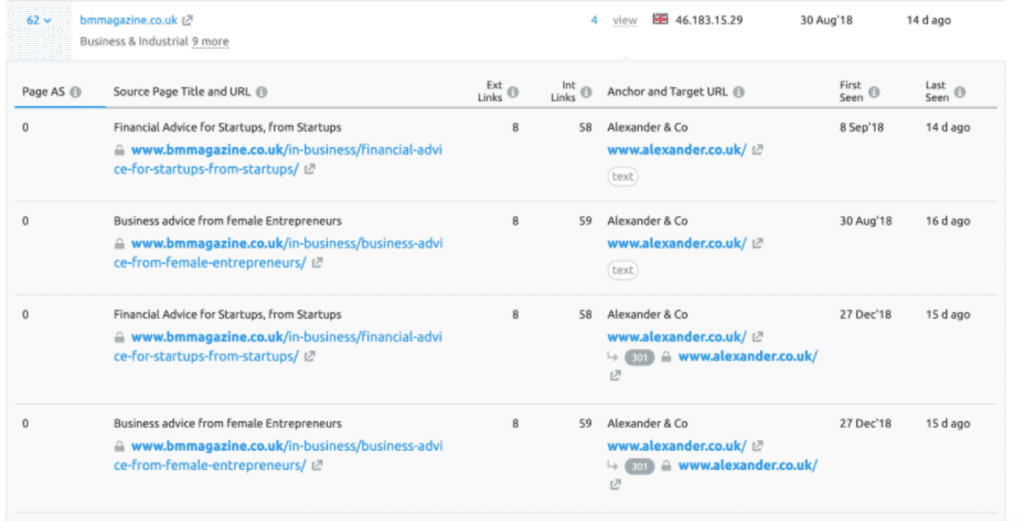The image size is (1024, 521).
Task: Select title Financial Advice for Startups, 8 Sep'18 row
Action: (x=227, y=127)
